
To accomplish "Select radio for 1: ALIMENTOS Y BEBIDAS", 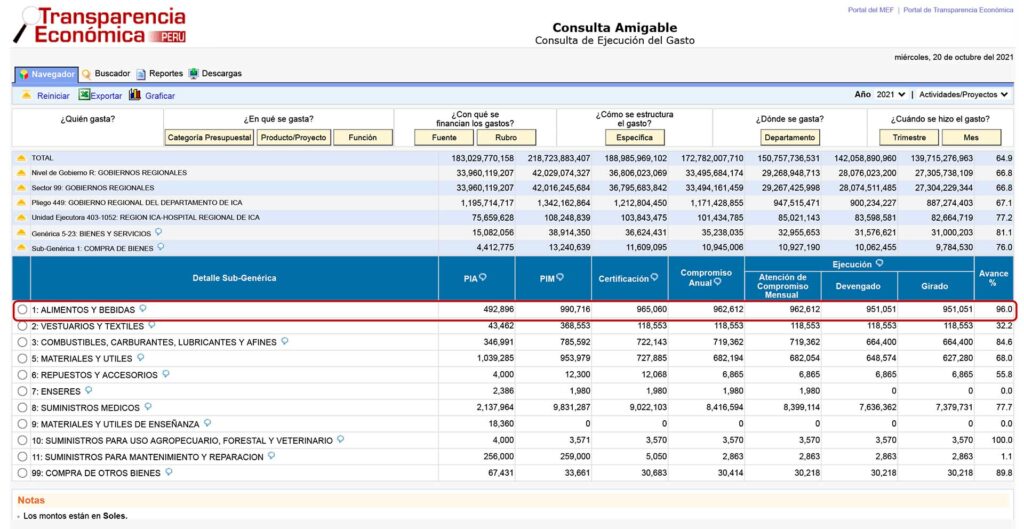I will click(23, 310).
